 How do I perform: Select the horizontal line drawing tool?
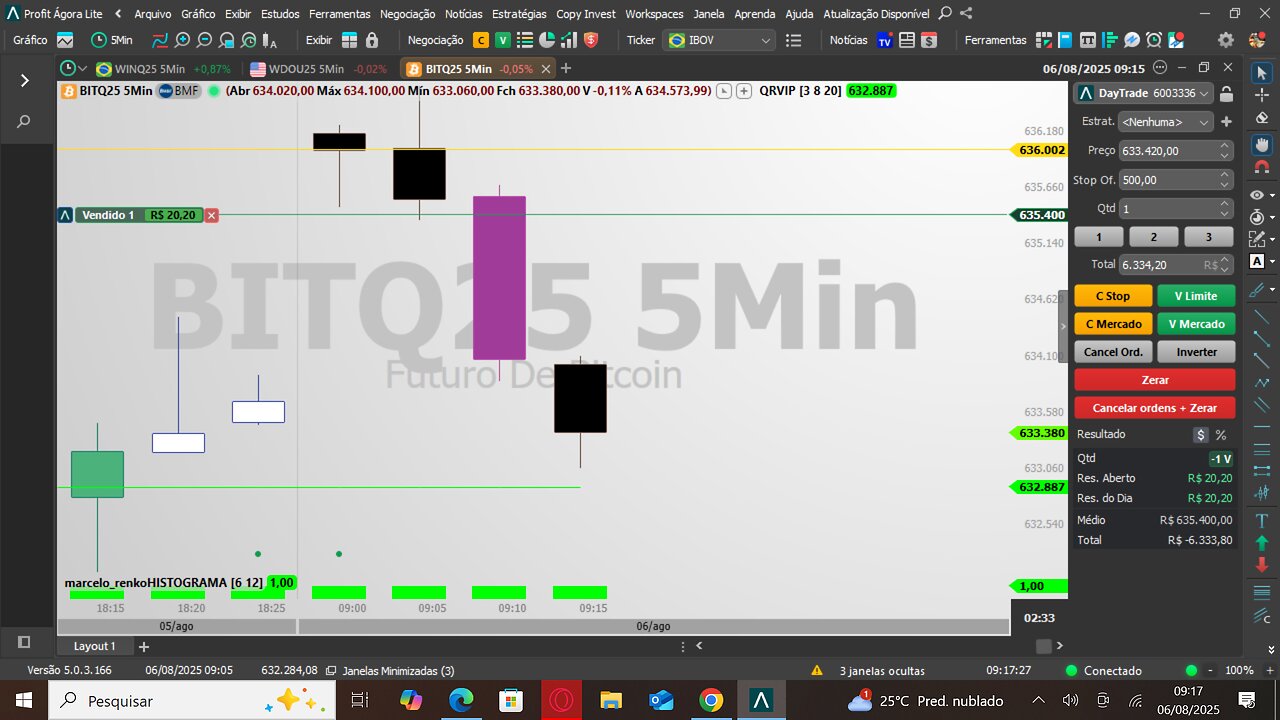(1261, 429)
